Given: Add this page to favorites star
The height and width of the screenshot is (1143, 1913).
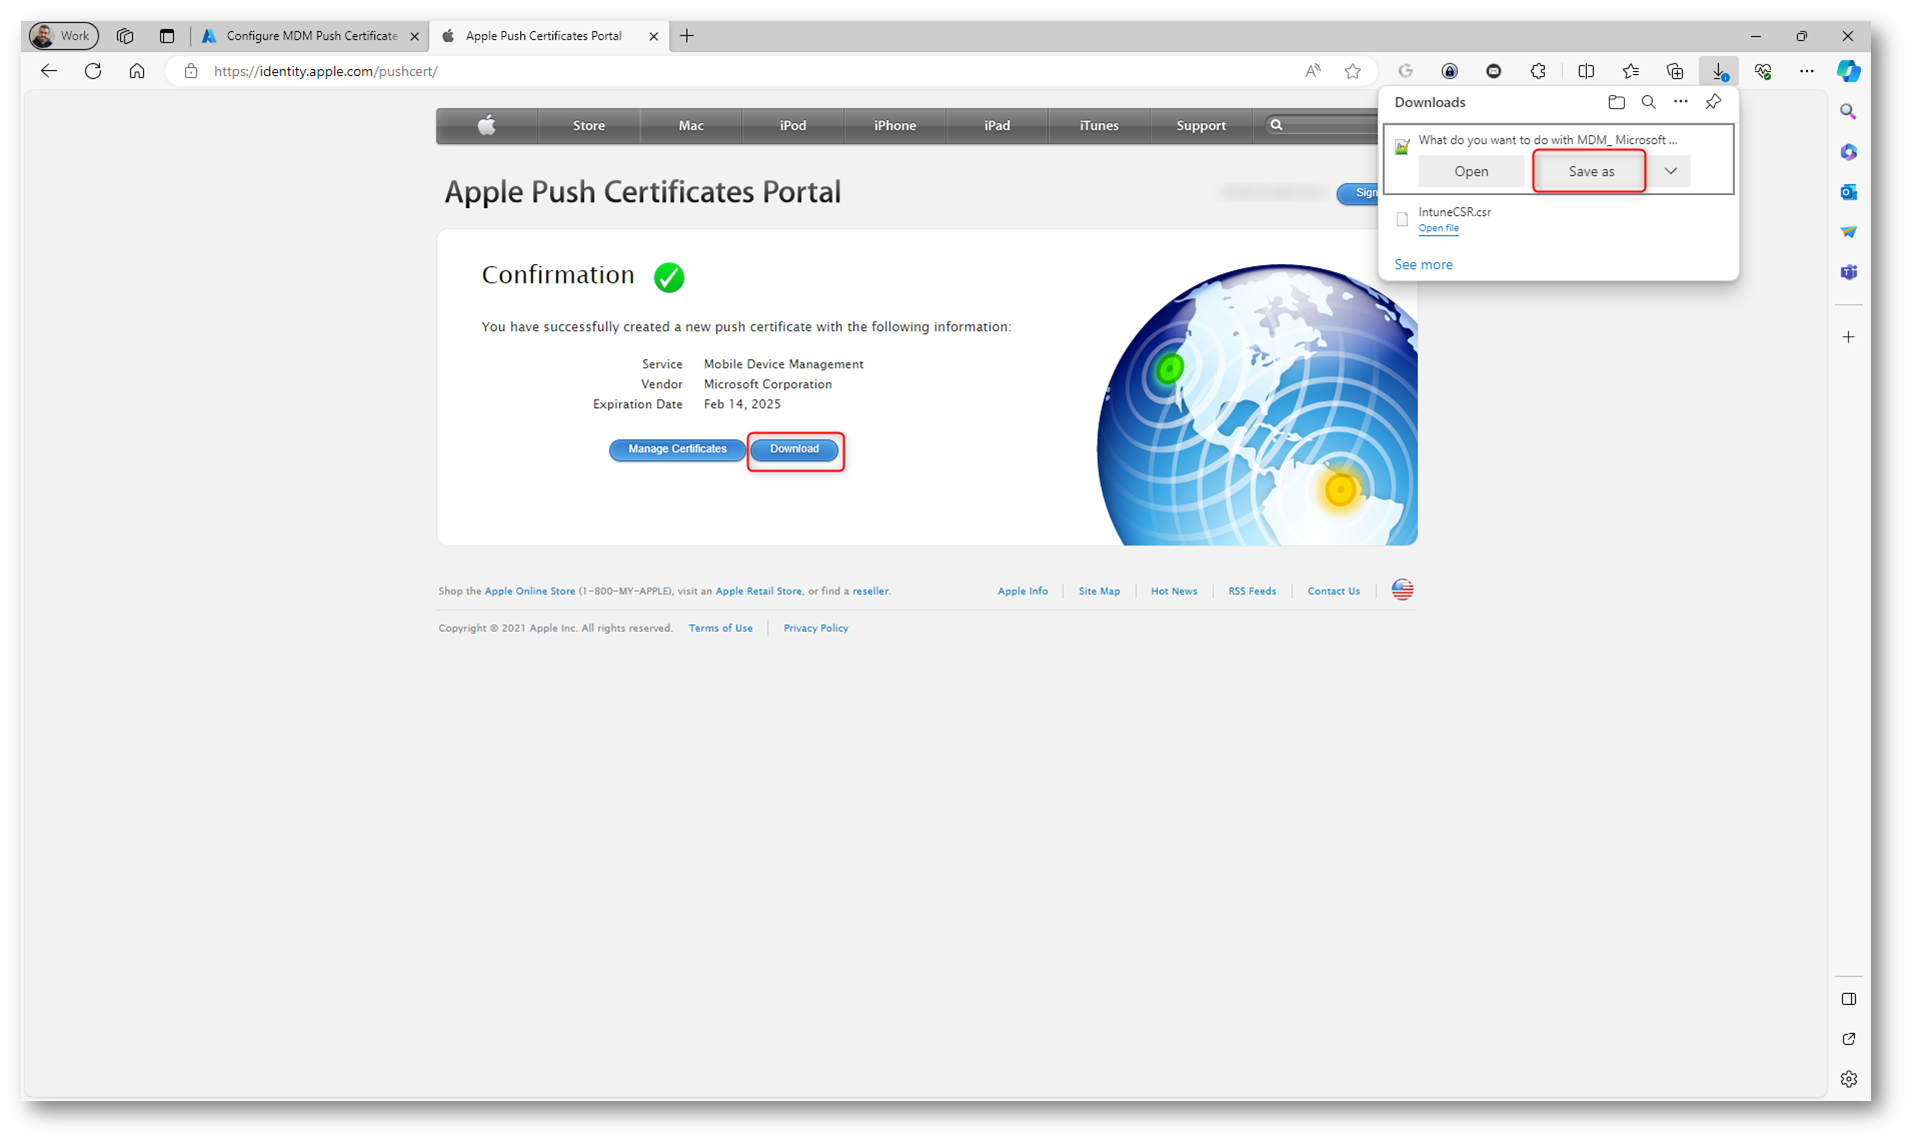Looking at the screenshot, I should (x=1353, y=71).
